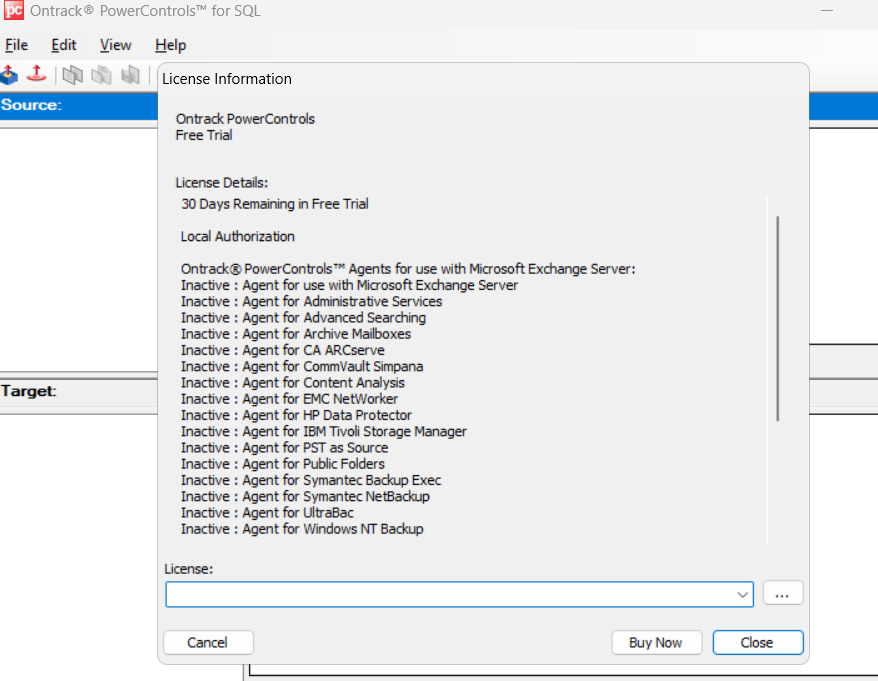
Task: Click the 'Free Trial' label under product name
Action: pyautogui.click(x=204, y=135)
